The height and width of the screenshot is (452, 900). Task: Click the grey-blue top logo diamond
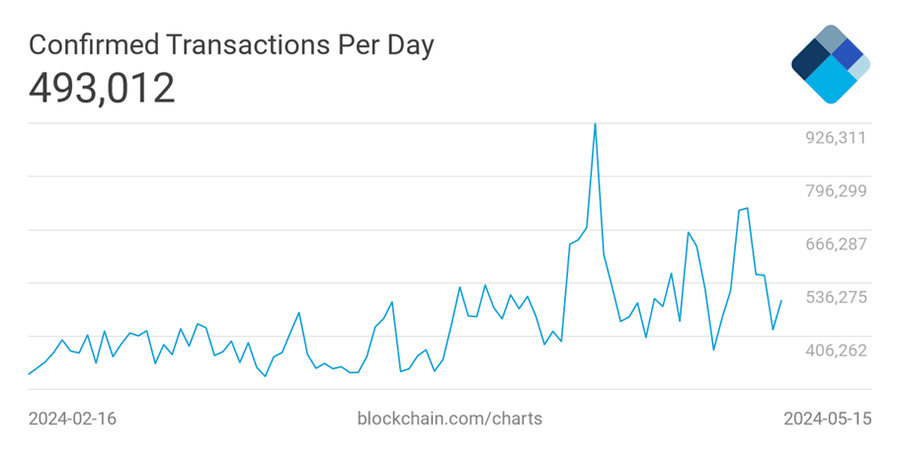pyautogui.click(x=830, y=40)
